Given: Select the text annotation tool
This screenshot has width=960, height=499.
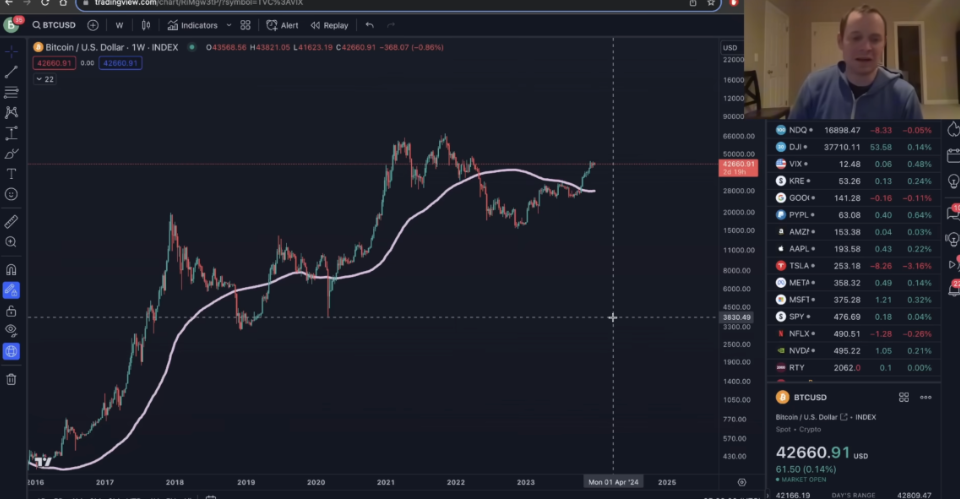Looking at the screenshot, I should tap(11, 174).
